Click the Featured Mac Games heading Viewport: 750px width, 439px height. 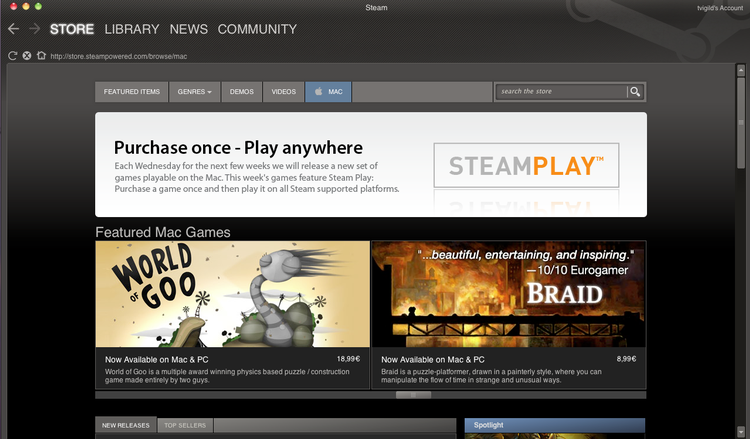(163, 232)
